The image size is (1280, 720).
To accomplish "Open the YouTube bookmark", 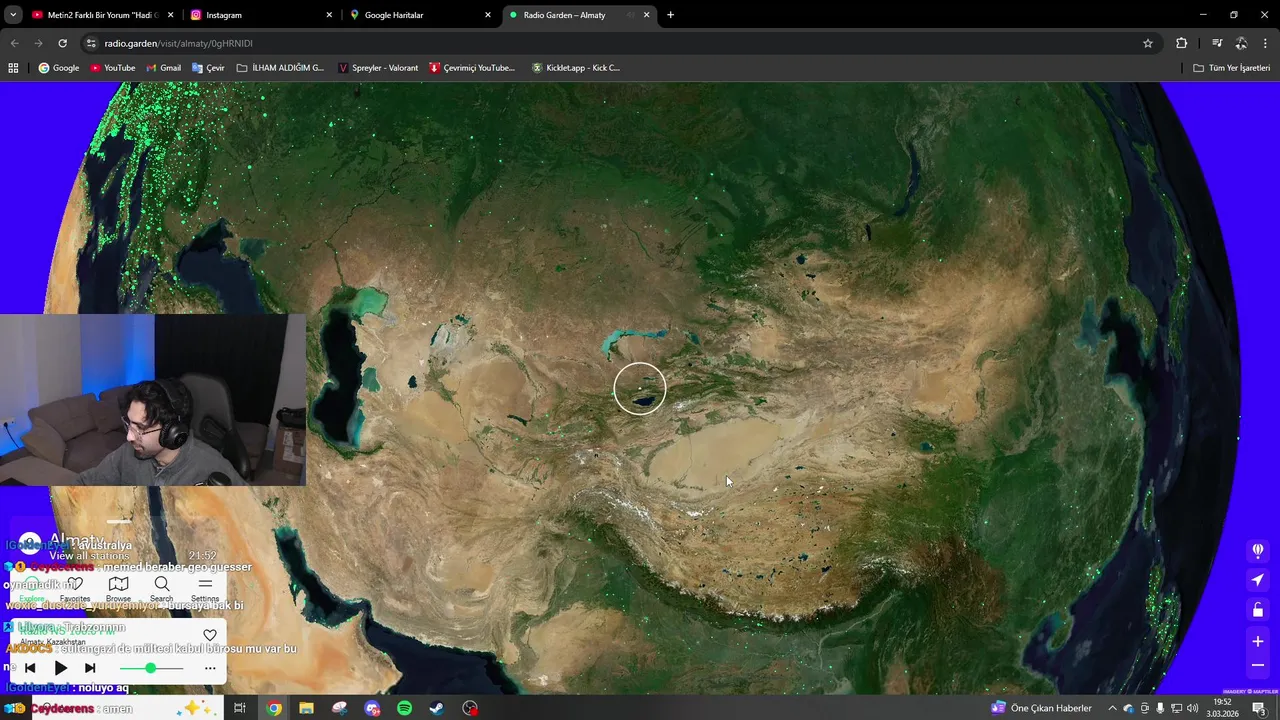I will pos(112,68).
